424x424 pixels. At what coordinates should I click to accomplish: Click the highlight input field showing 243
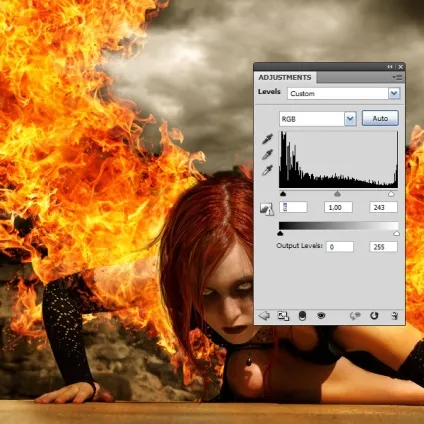click(383, 207)
